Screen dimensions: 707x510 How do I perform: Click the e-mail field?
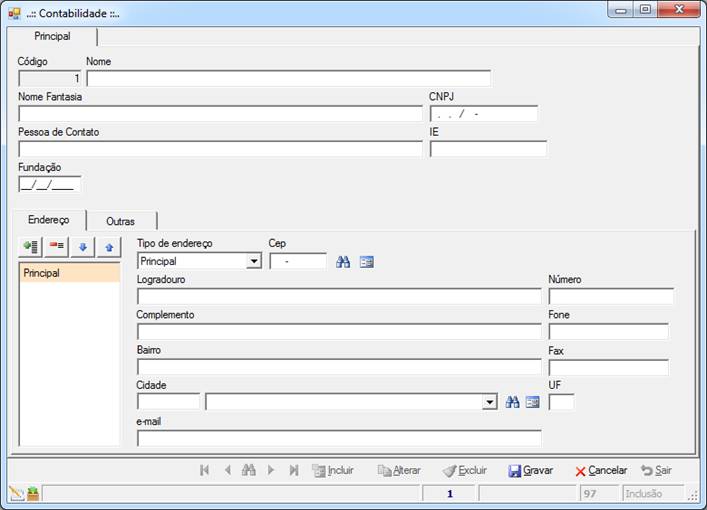(339, 438)
